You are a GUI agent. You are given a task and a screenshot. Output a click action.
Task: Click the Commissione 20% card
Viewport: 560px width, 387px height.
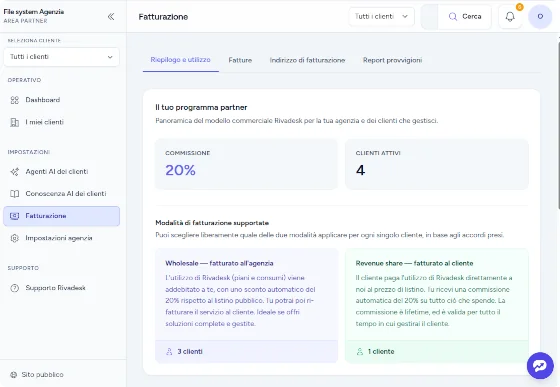(246, 164)
